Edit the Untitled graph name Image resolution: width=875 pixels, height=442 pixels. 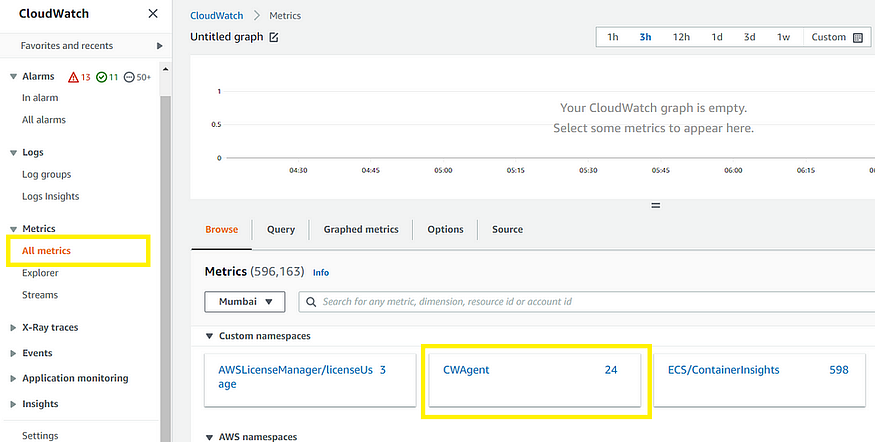coord(274,37)
